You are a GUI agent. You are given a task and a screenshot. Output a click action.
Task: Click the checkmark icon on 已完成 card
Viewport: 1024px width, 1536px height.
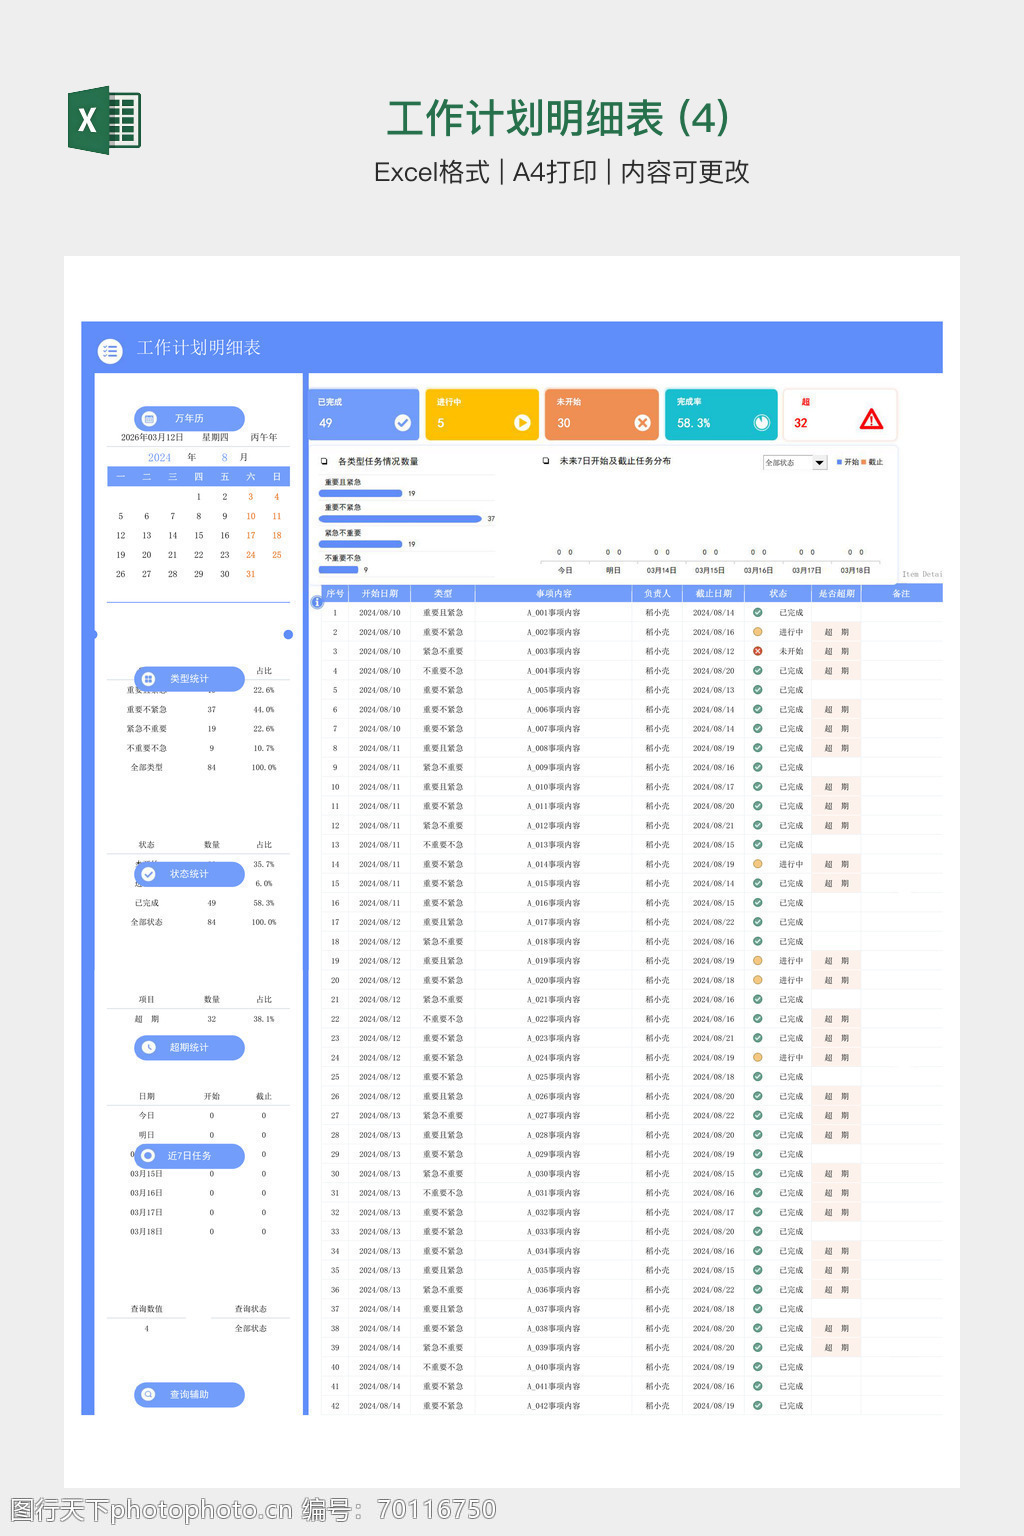click(402, 423)
